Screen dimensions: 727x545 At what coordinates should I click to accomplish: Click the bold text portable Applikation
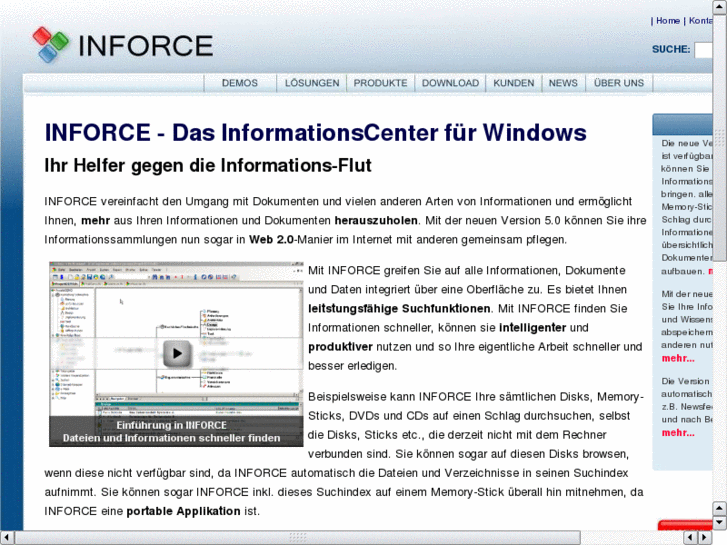click(x=183, y=511)
